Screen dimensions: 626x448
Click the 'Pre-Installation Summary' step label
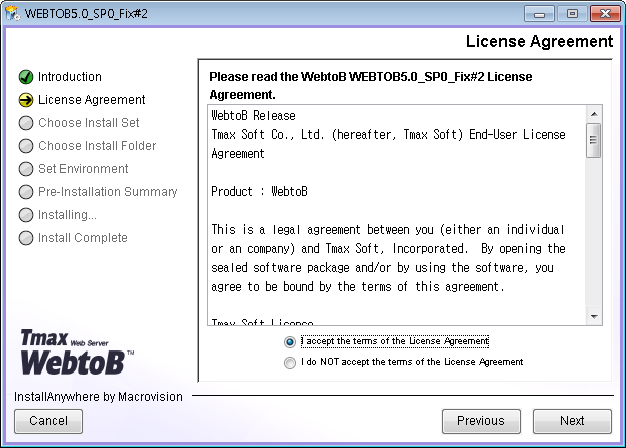(x=108, y=192)
